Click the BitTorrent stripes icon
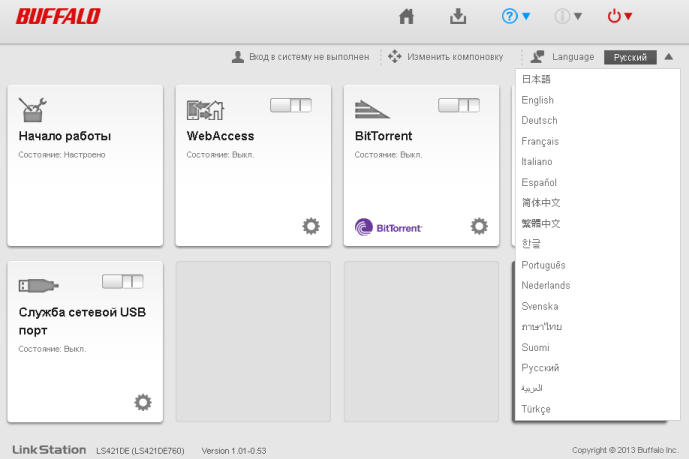689x459 pixels. click(x=372, y=110)
